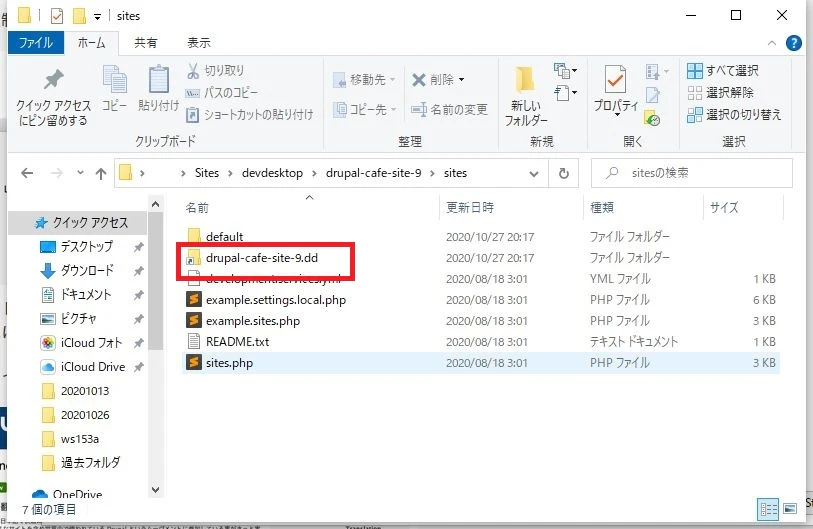
Task: Open Help question mark icon
Action: pos(794,43)
